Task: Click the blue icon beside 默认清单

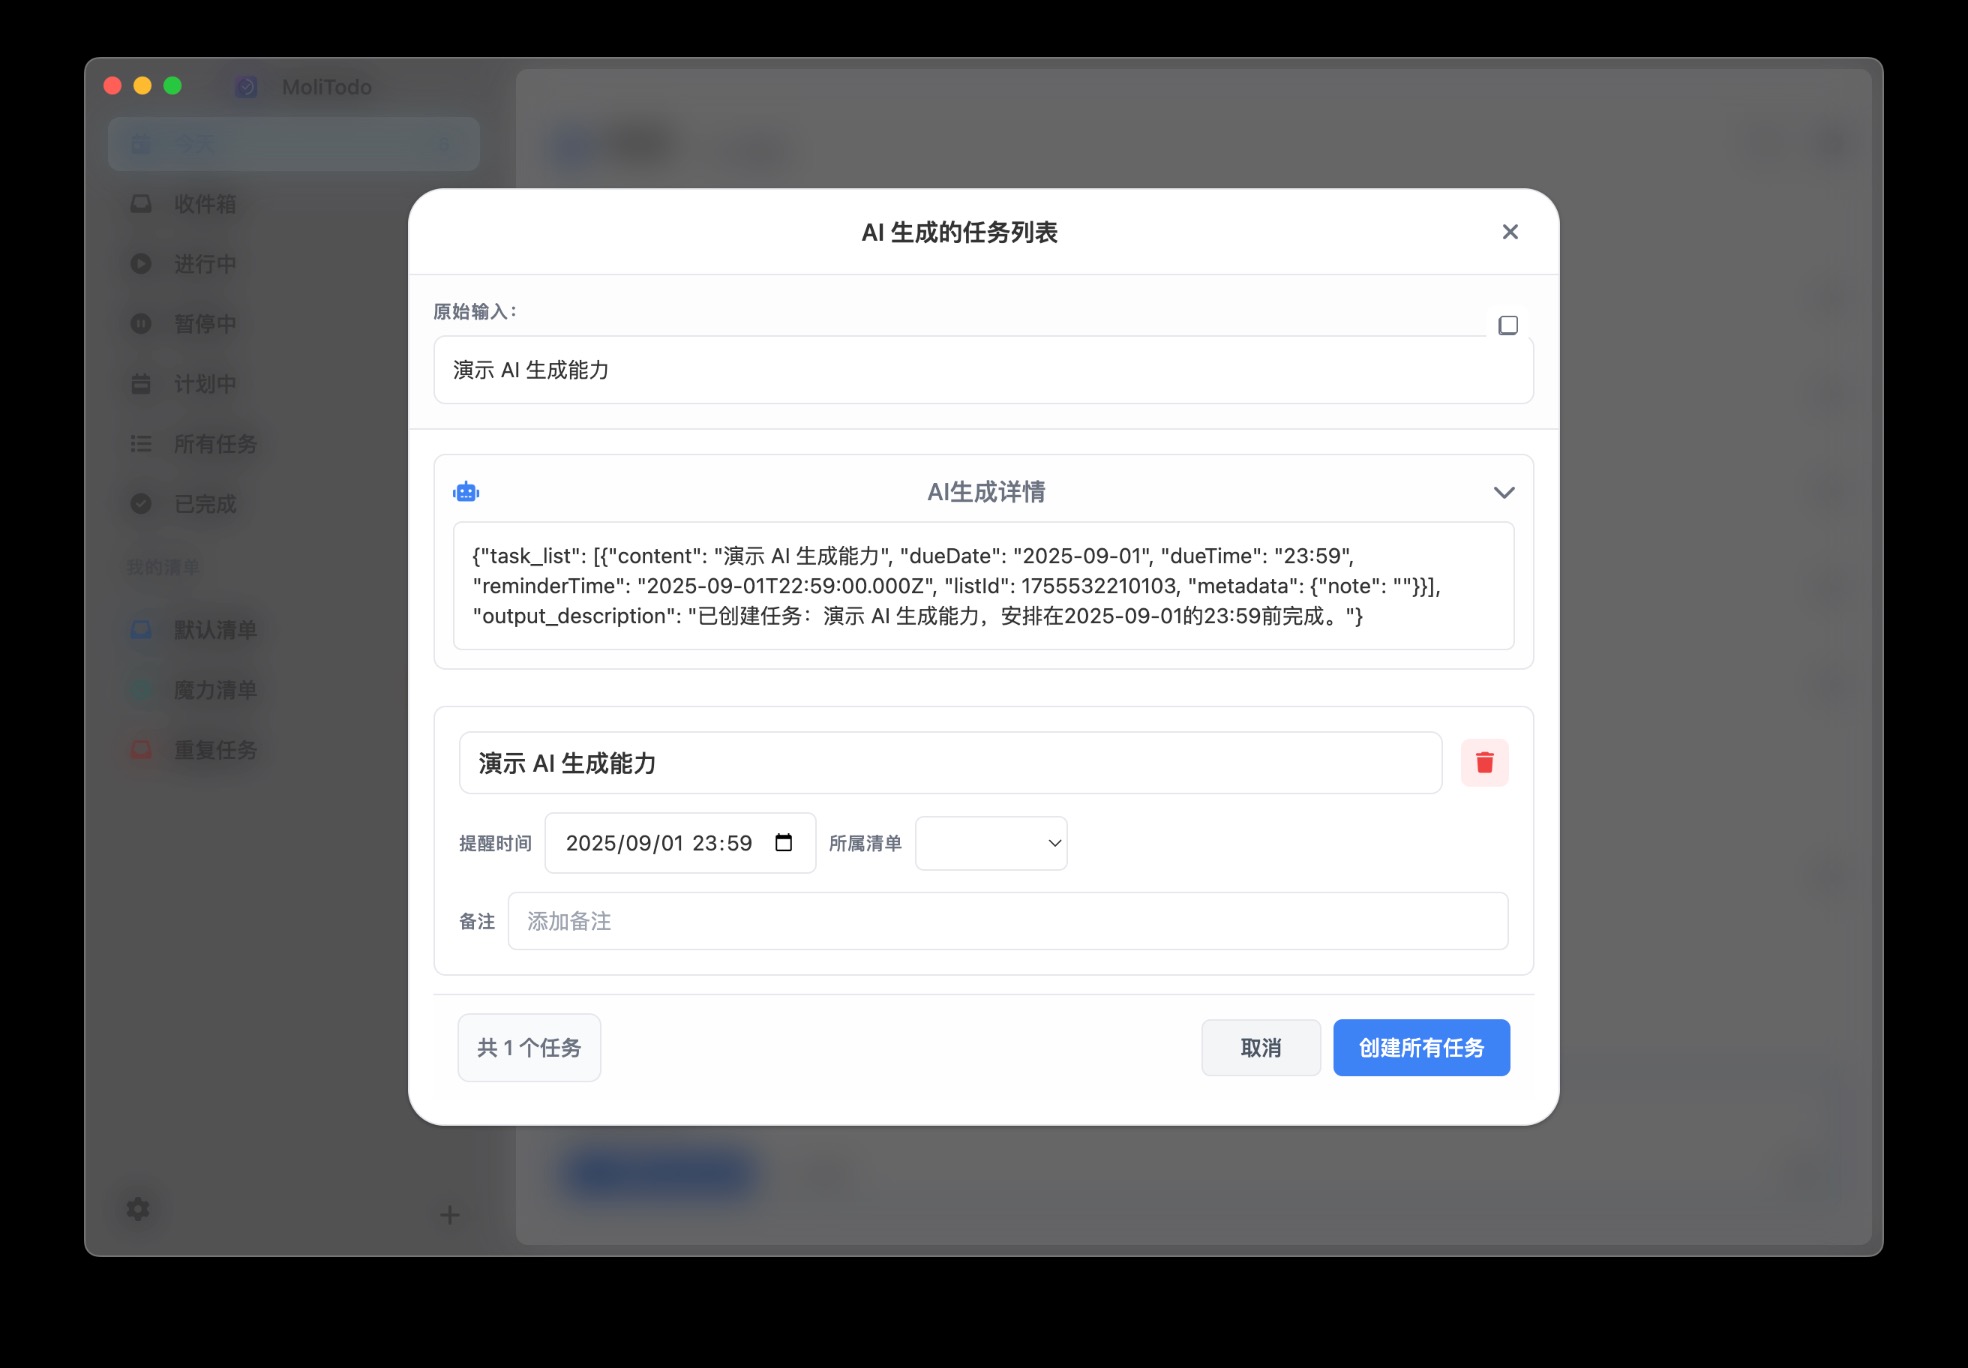Action: coord(141,630)
